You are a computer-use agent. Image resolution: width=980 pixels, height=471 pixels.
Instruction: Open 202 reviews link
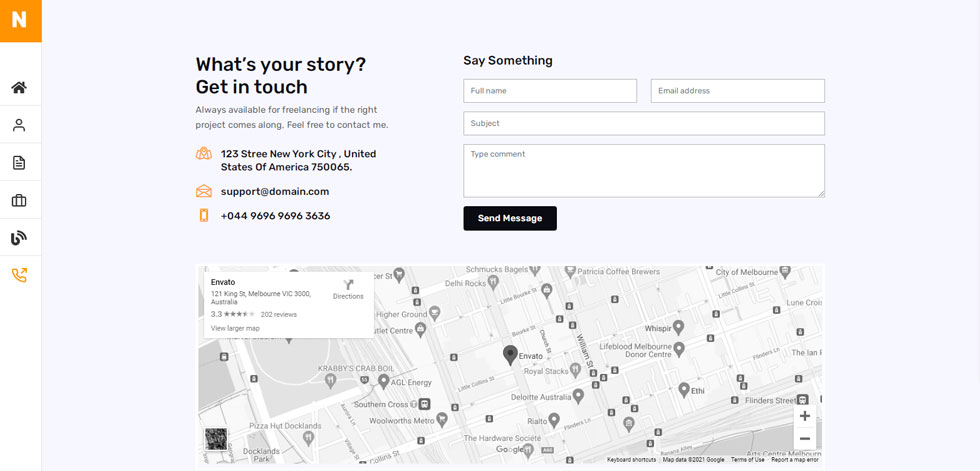coord(279,314)
